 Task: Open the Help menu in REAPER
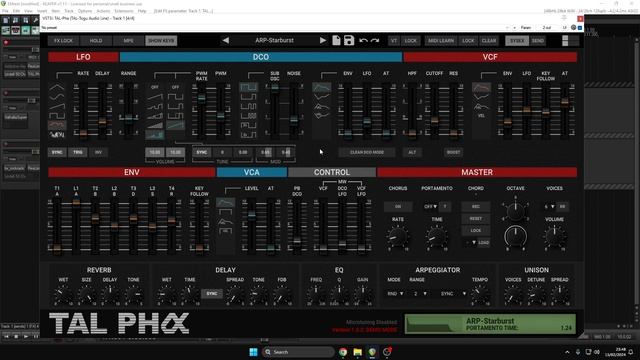tap(142, 11)
